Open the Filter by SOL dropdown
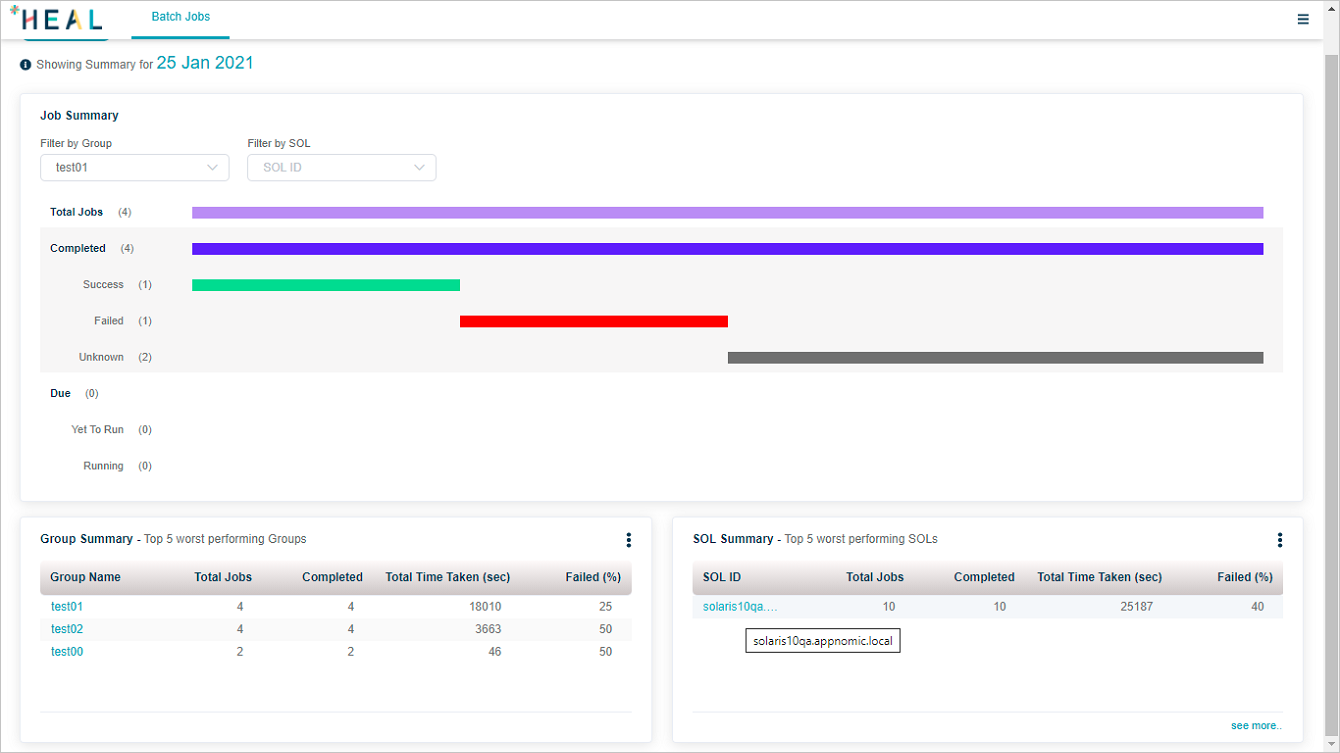1340x753 pixels. (342, 168)
